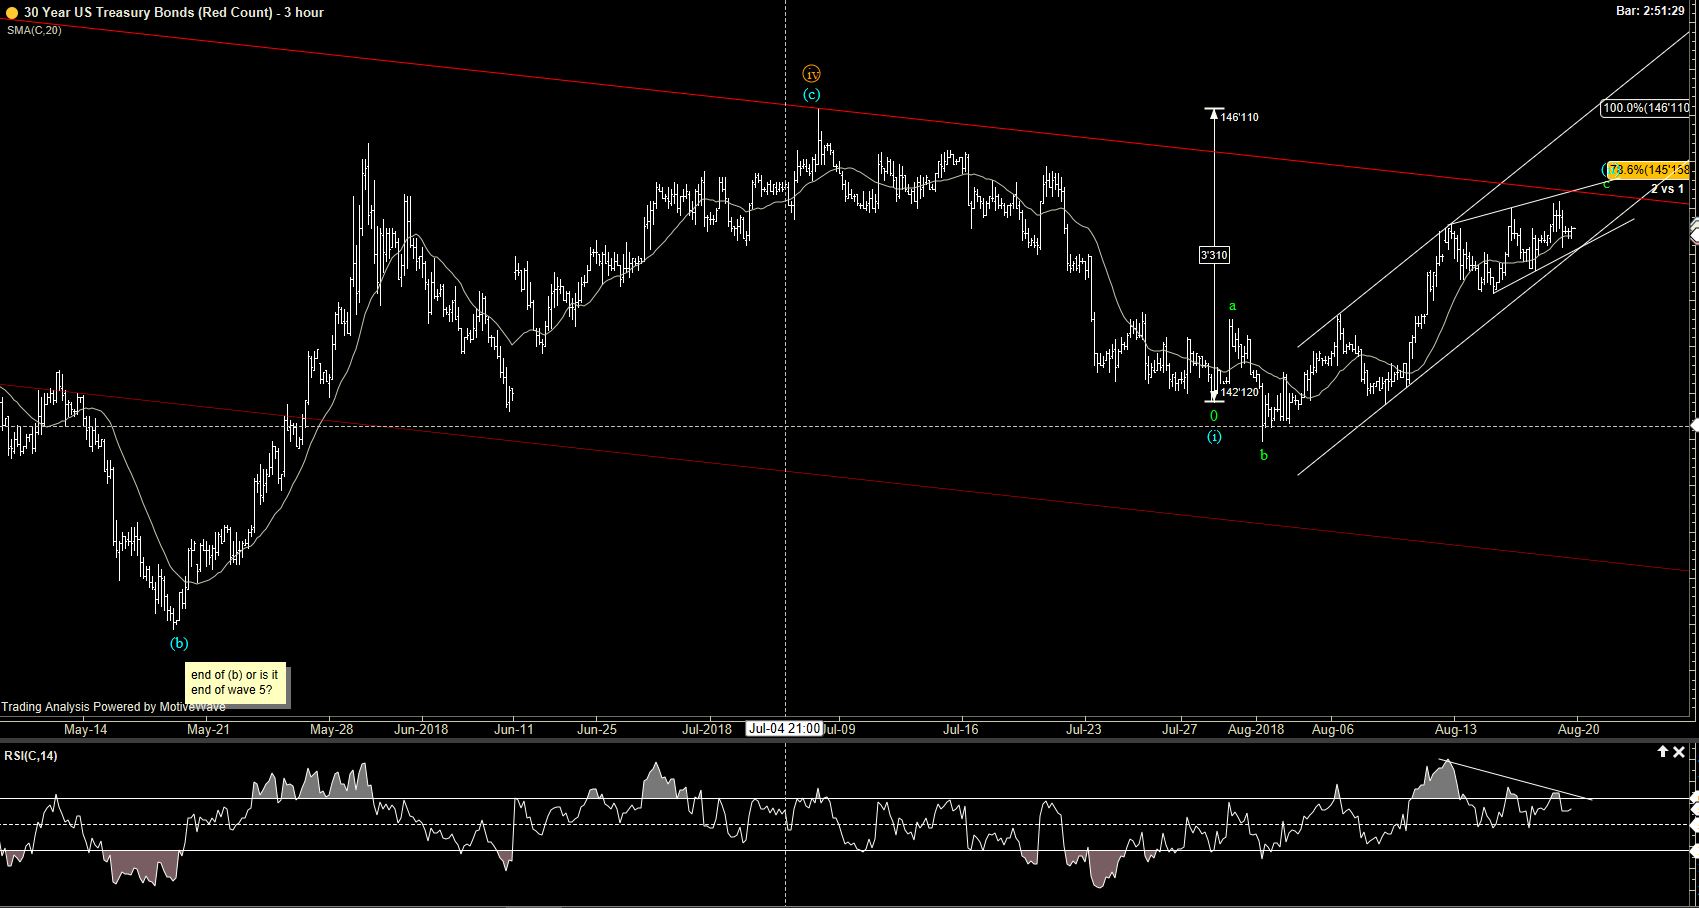Select the chart title '30 Year US Treasury Bonds'
Image resolution: width=1699 pixels, height=908 pixels.
(x=108, y=12)
